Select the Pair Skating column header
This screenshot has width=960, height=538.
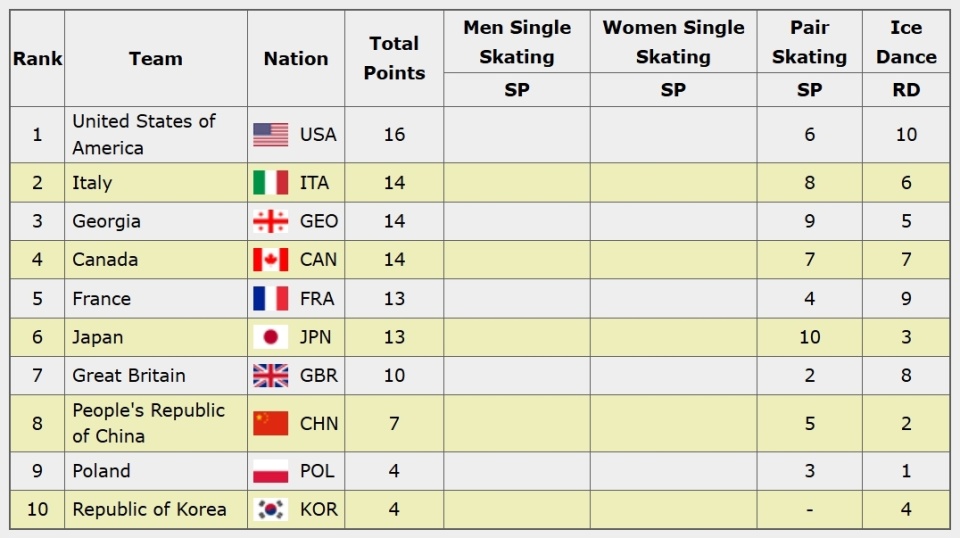point(809,42)
